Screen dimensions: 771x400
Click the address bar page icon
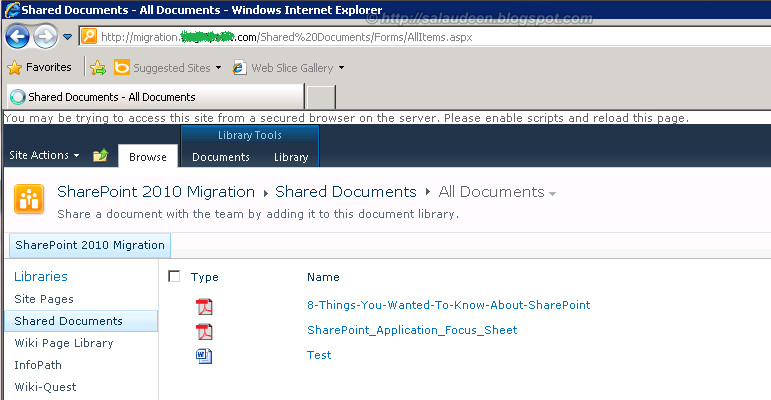(89, 36)
